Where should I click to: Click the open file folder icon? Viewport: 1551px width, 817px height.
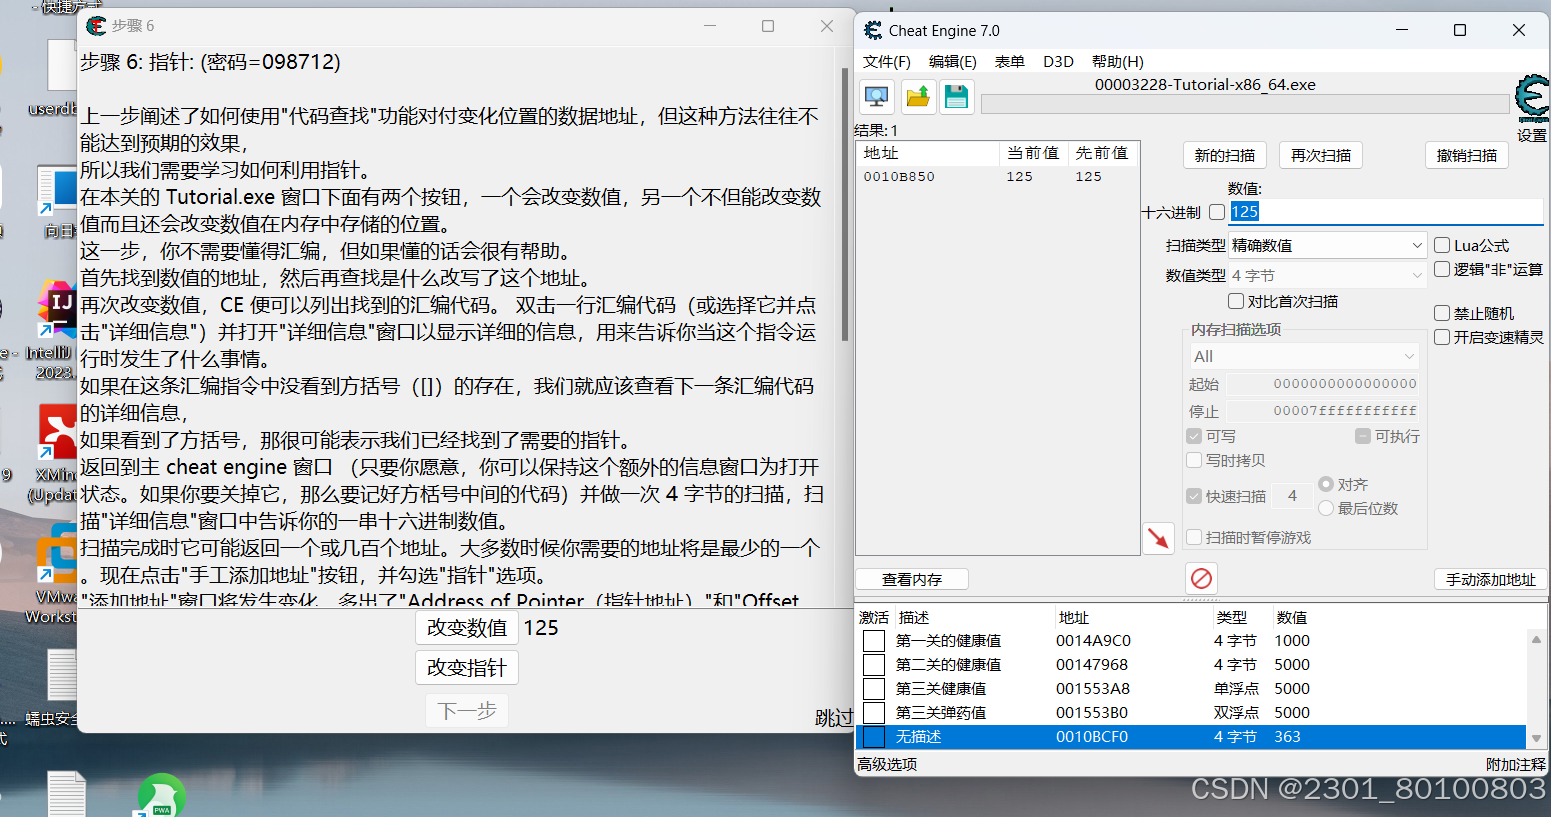point(917,97)
